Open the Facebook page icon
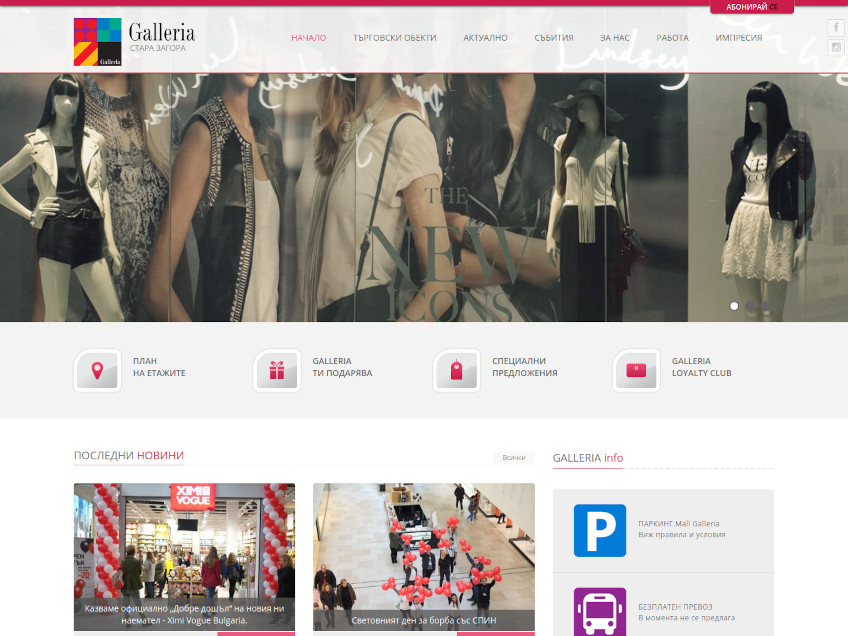 point(836,26)
